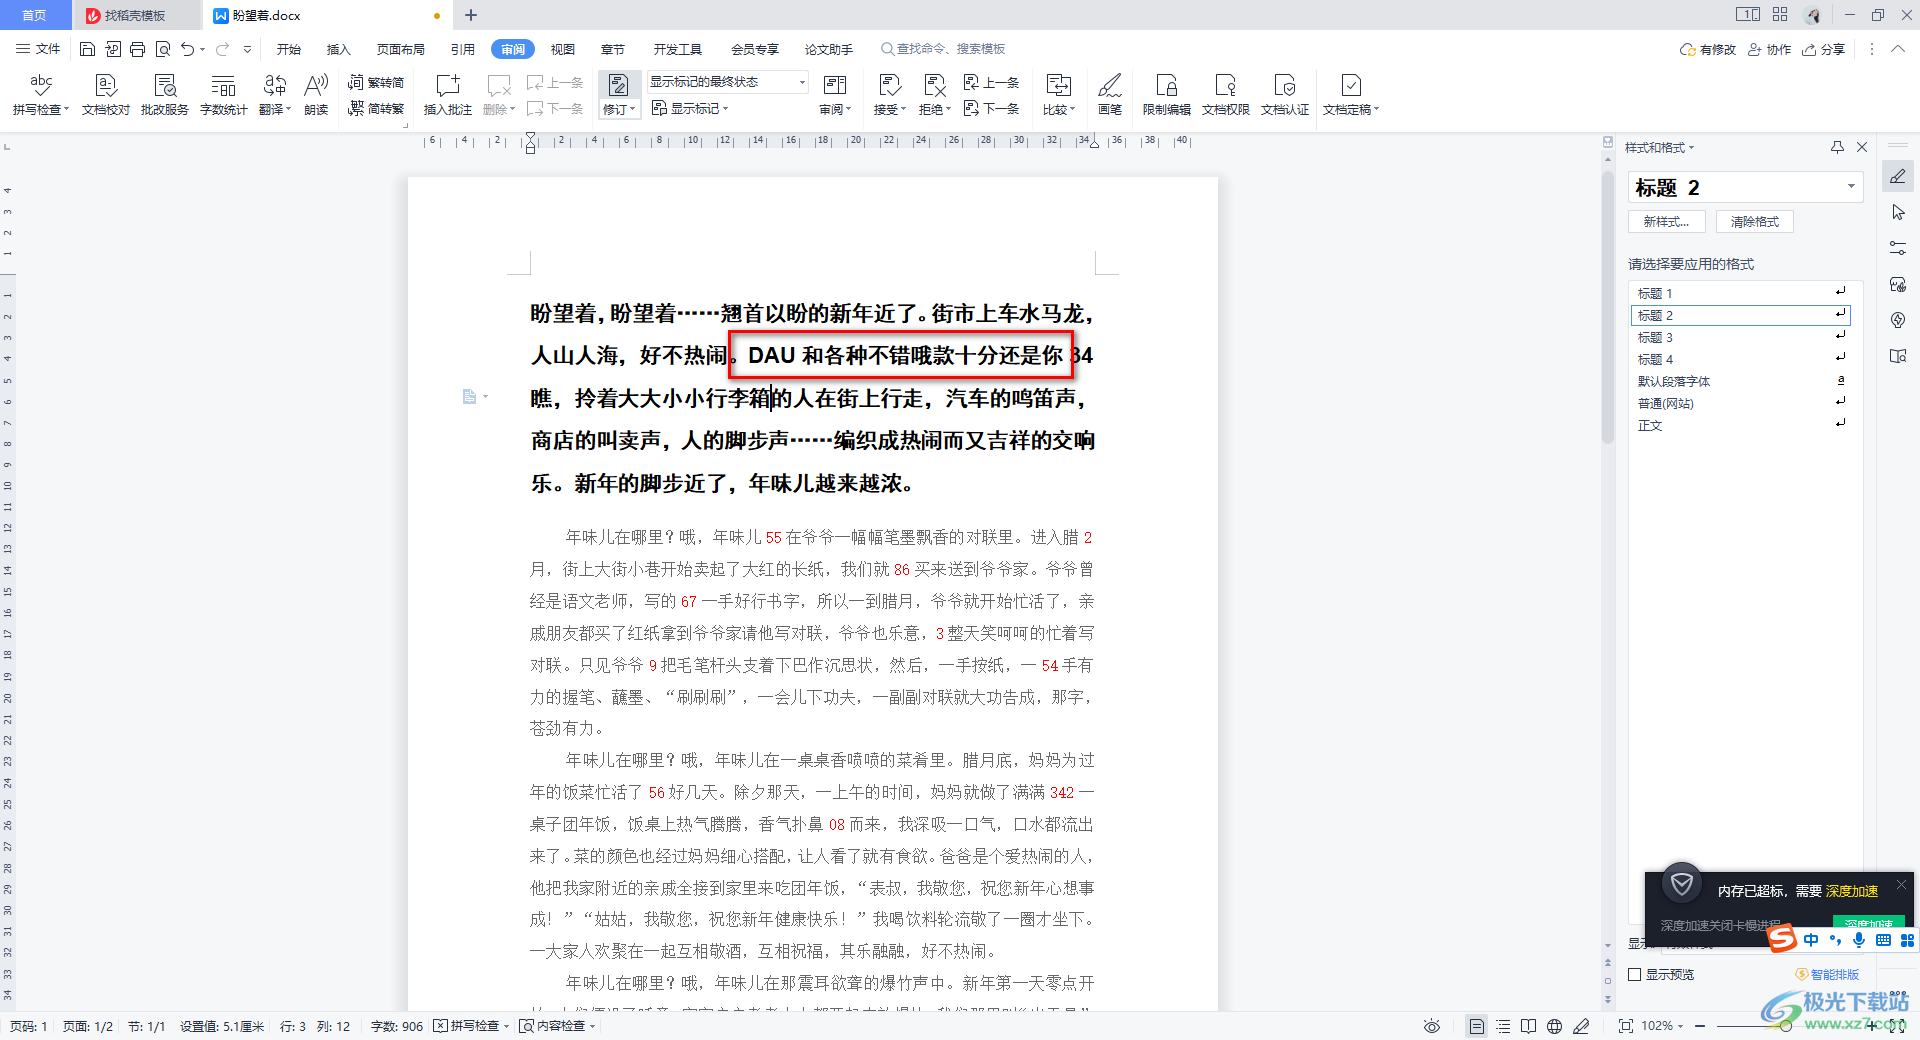Toggle page view mode in status bar
The width and height of the screenshot is (1920, 1040).
(1476, 1026)
